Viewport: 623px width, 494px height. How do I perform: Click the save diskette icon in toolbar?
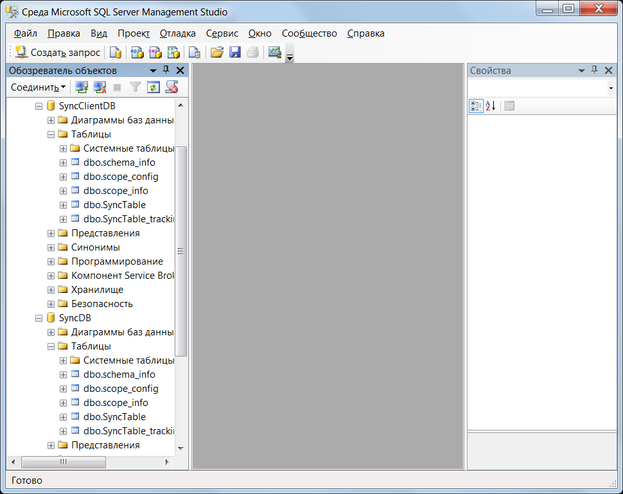coord(235,52)
